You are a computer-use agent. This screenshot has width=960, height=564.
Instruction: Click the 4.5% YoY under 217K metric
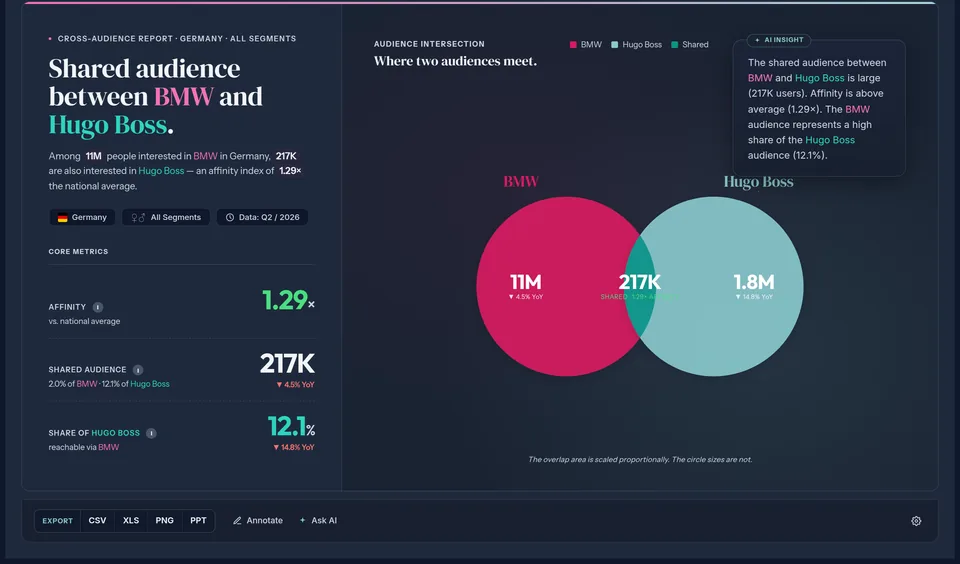(295, 385)
